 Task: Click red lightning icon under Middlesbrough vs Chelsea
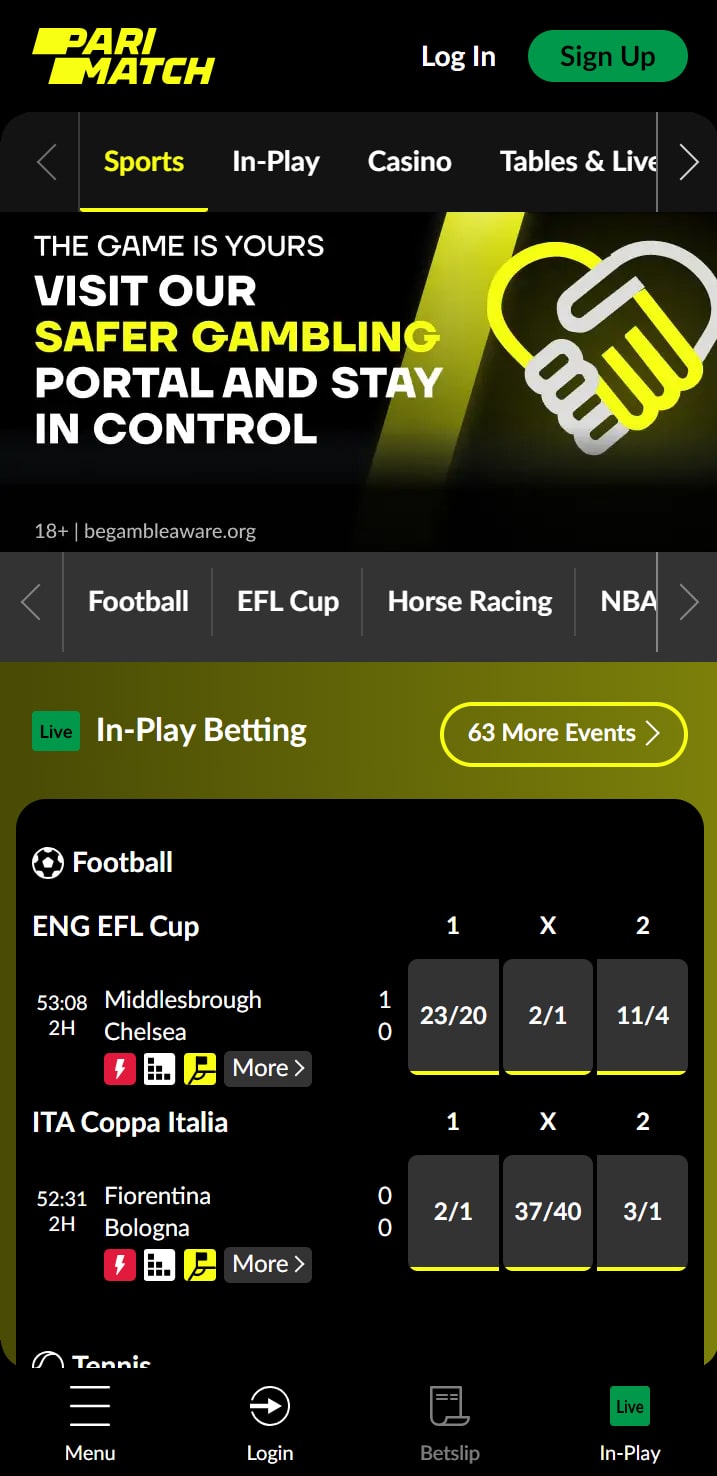pyautogui.click(x=120, y=1069)
